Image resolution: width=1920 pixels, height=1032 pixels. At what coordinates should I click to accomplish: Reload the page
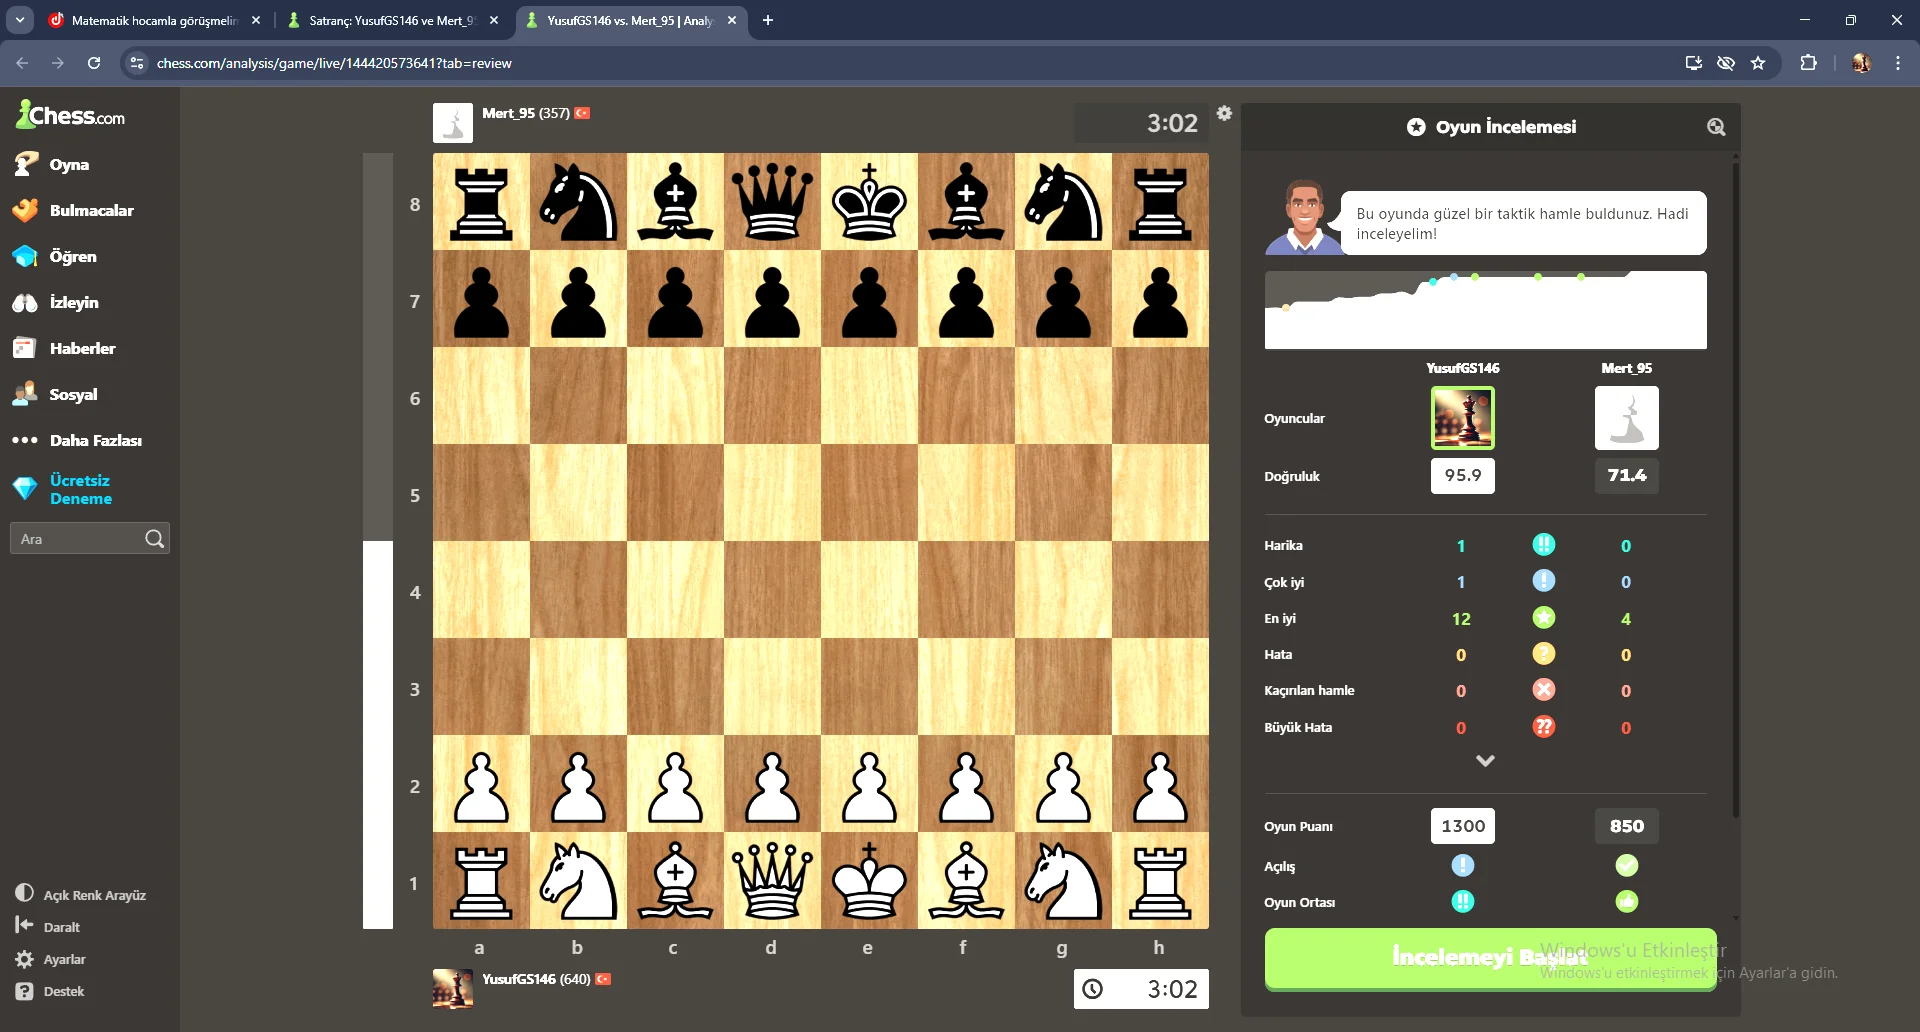(94, 63)
